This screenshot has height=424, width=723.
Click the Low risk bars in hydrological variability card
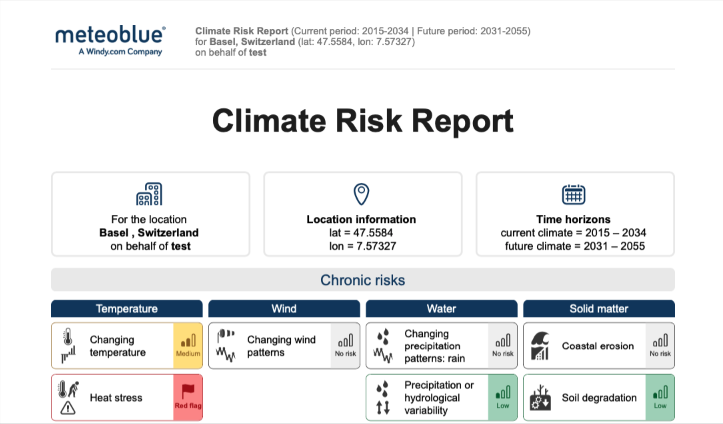(x=503, y=393)
